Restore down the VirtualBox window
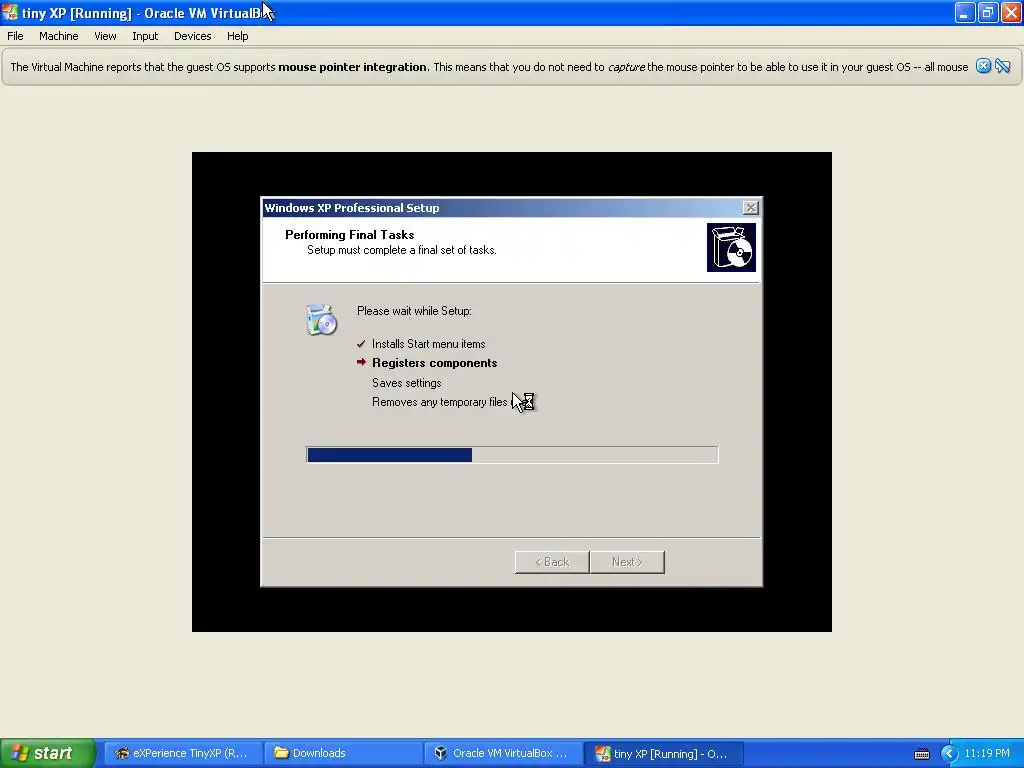Image resolution: width=1024 pixels, height=768 pixels. point(987,12)
